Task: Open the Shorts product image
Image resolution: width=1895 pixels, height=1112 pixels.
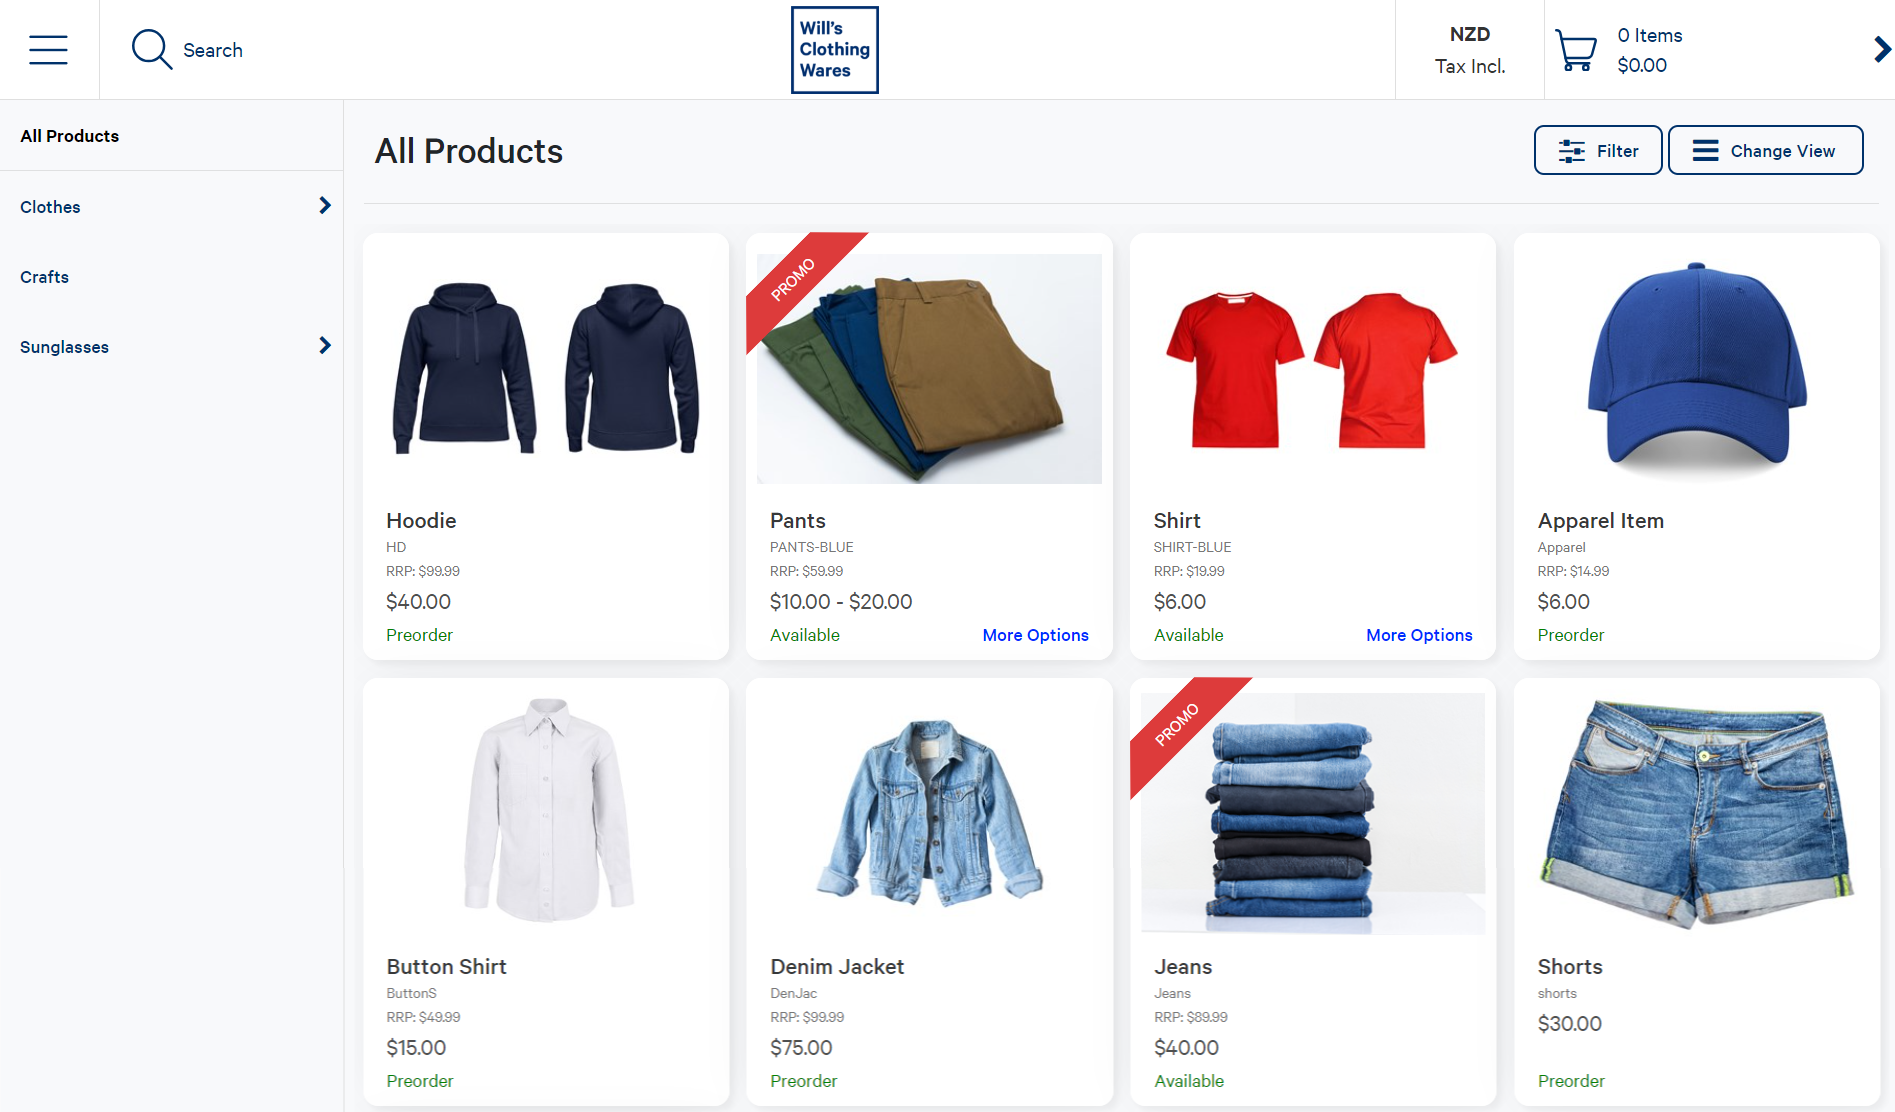Action: tap(1696, 813)
